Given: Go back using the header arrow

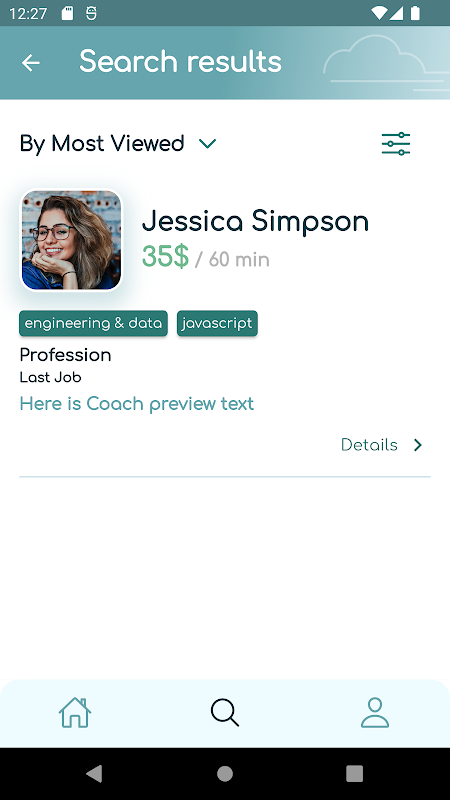Looking at the screenshot, I should click(31, 63).
